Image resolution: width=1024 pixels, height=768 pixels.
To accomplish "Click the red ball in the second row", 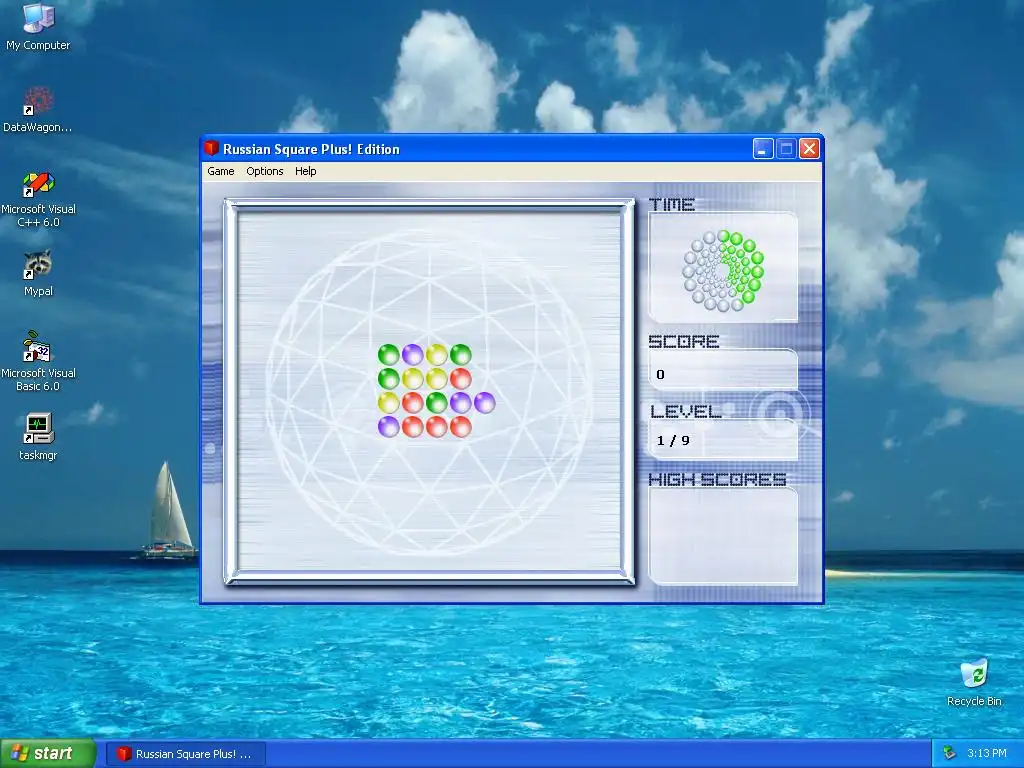I will [x=460, y=379].
